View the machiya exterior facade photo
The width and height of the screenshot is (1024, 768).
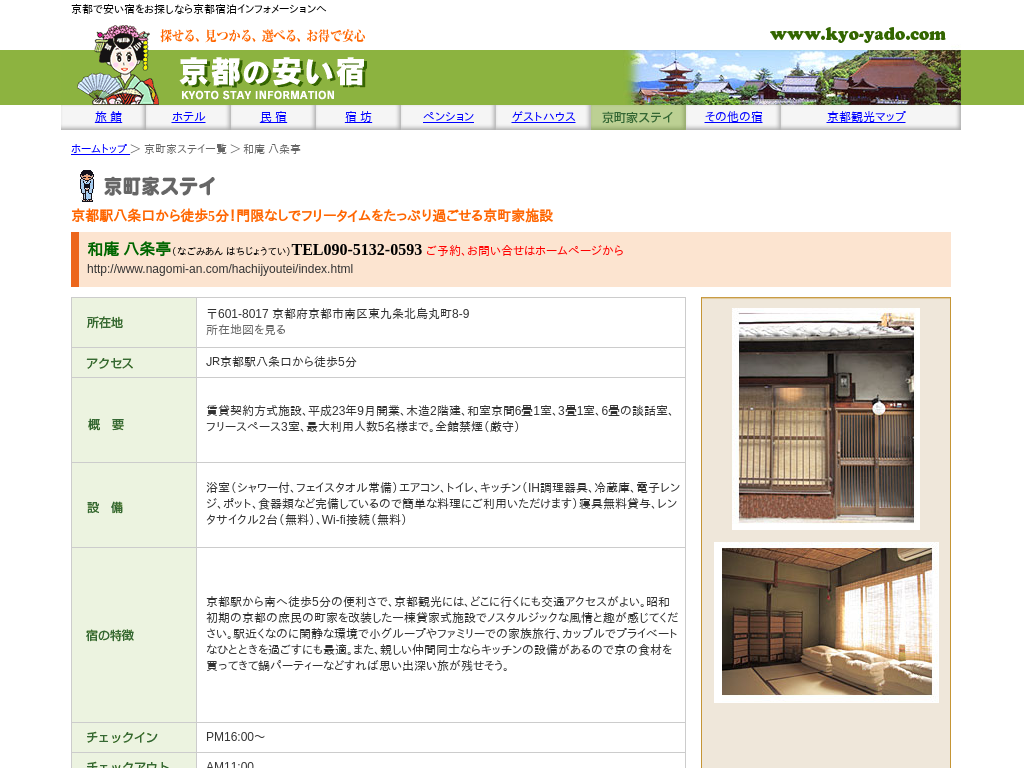point(826,419)
